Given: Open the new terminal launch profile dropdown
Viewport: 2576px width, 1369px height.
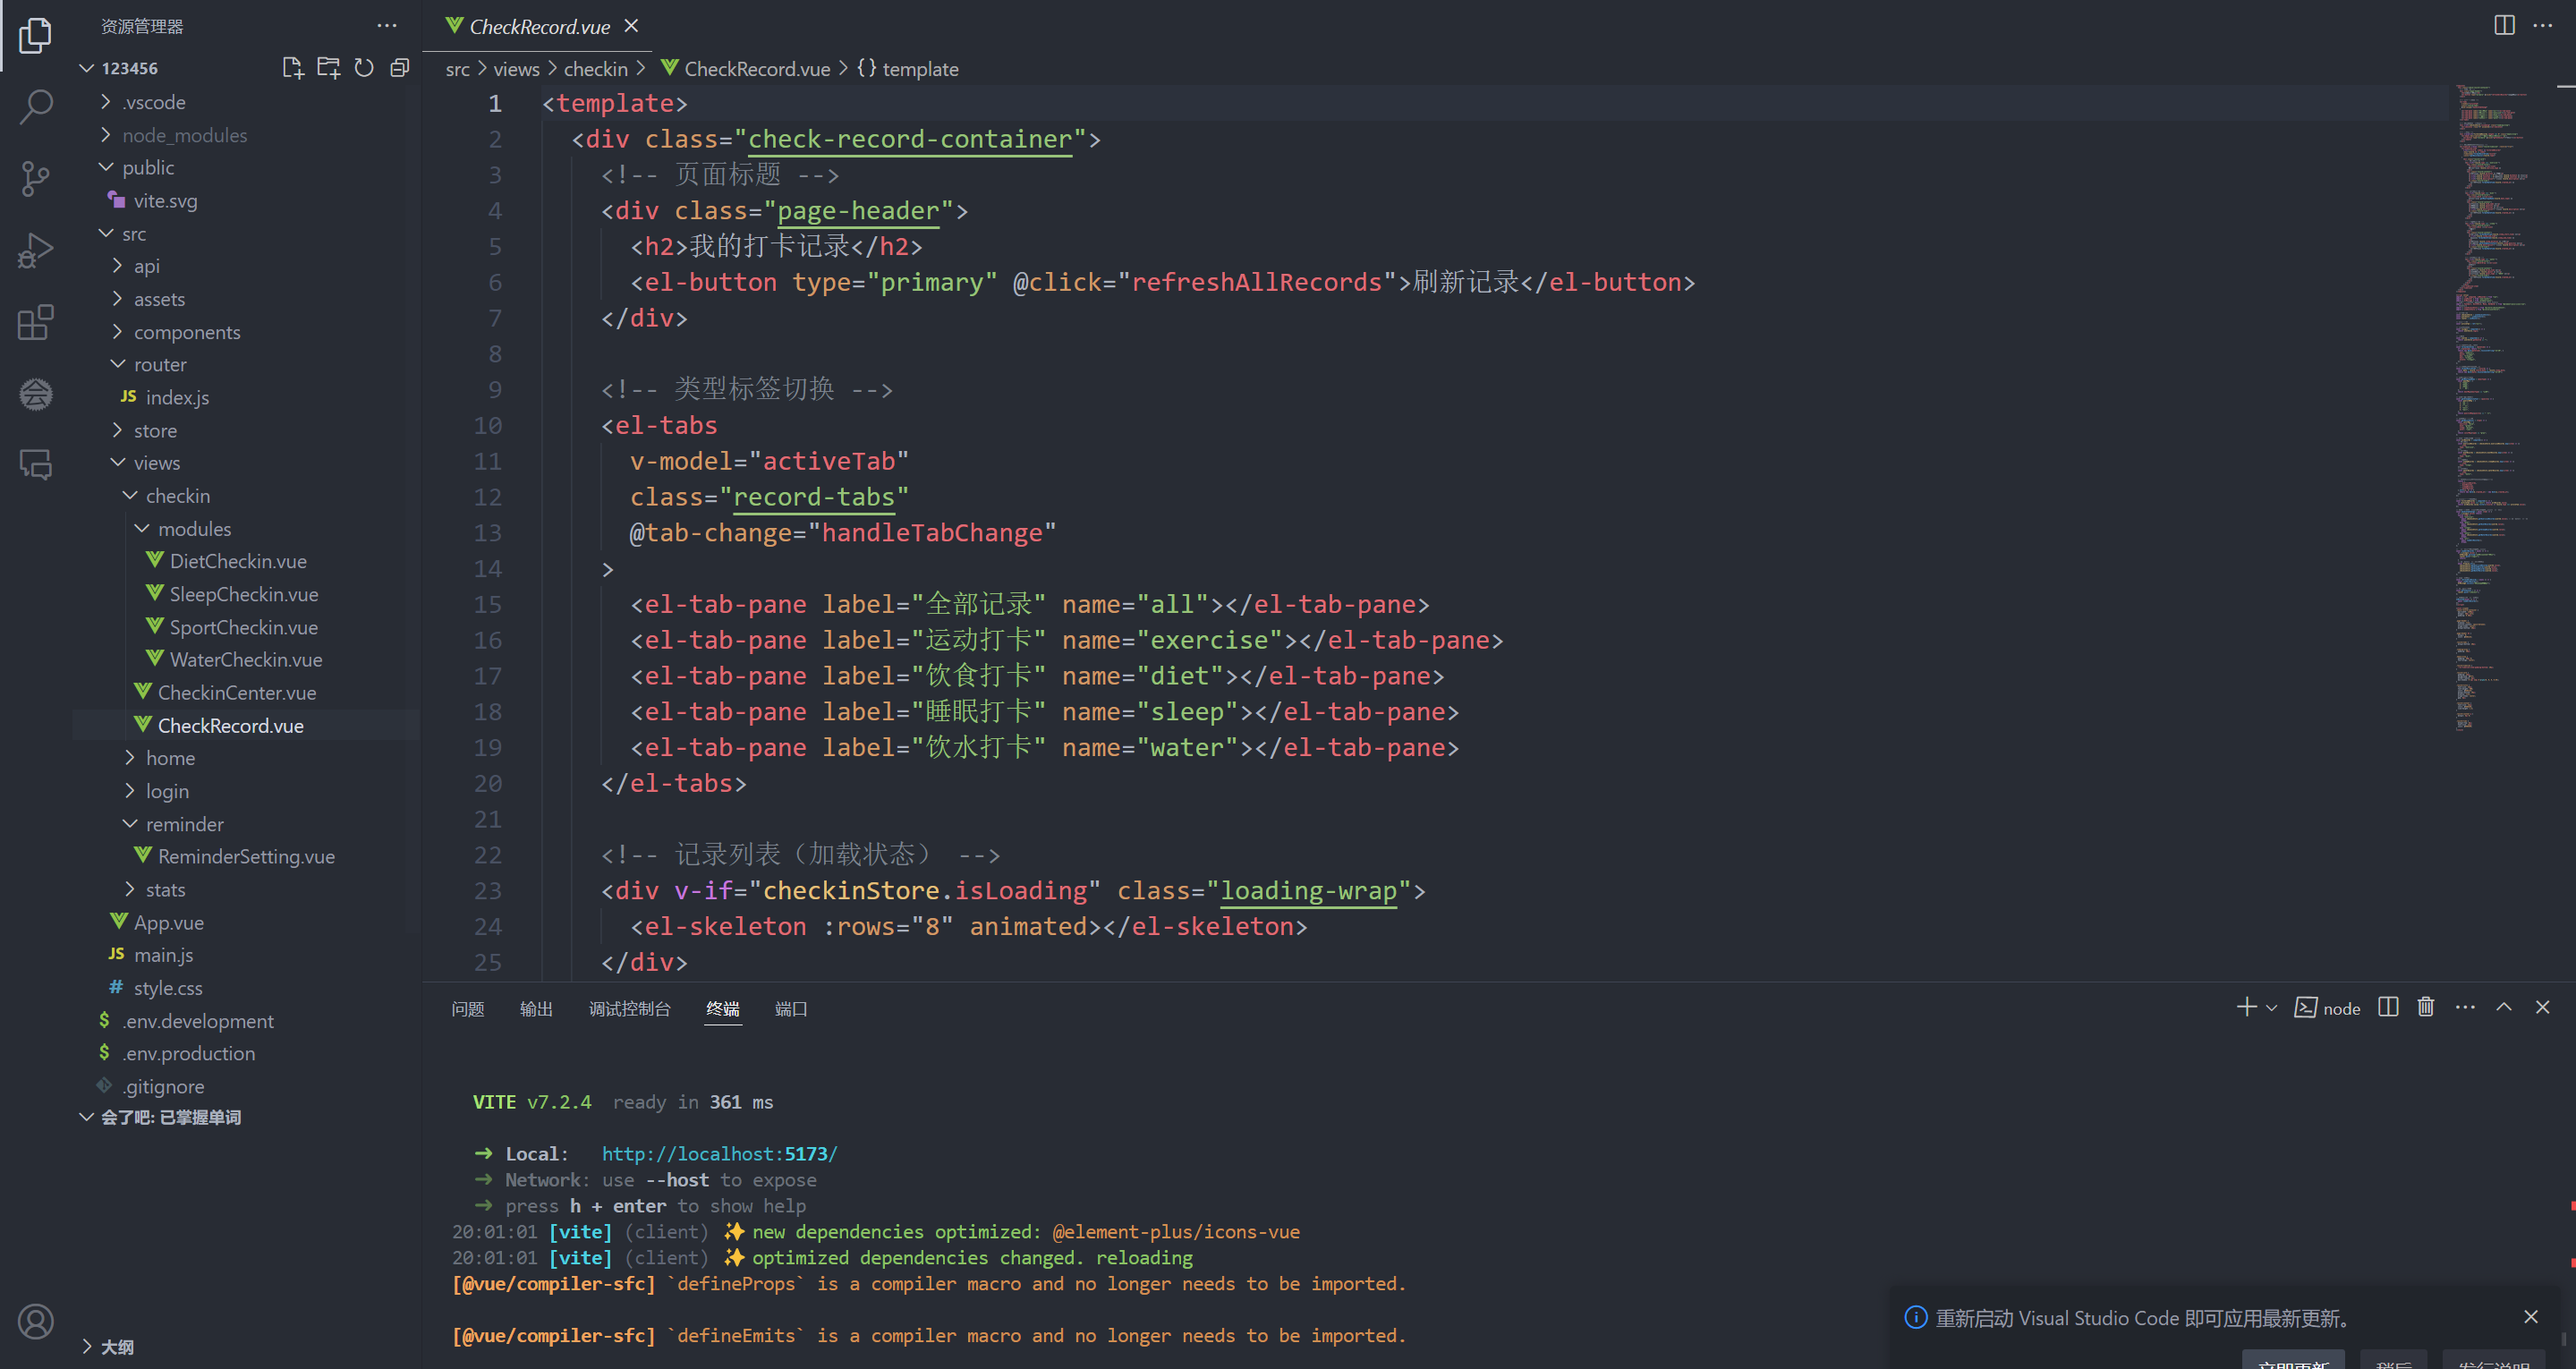Looking at the screenshot, I should click(2272, 1008).
